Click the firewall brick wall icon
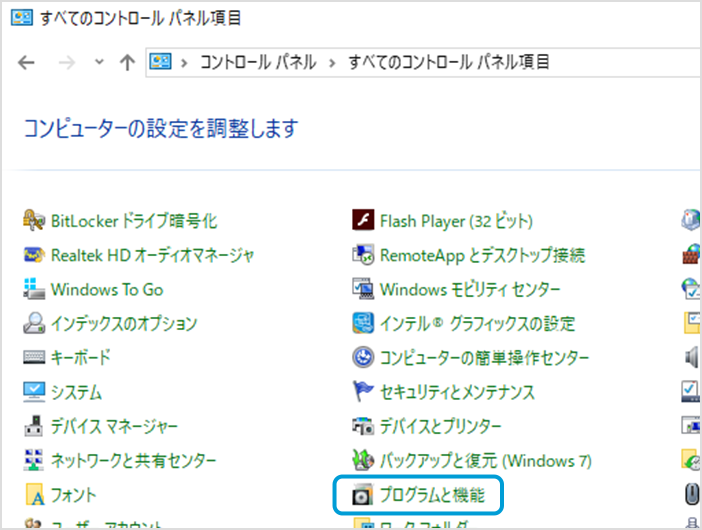702x530 pixels. [x=691, y=254]
